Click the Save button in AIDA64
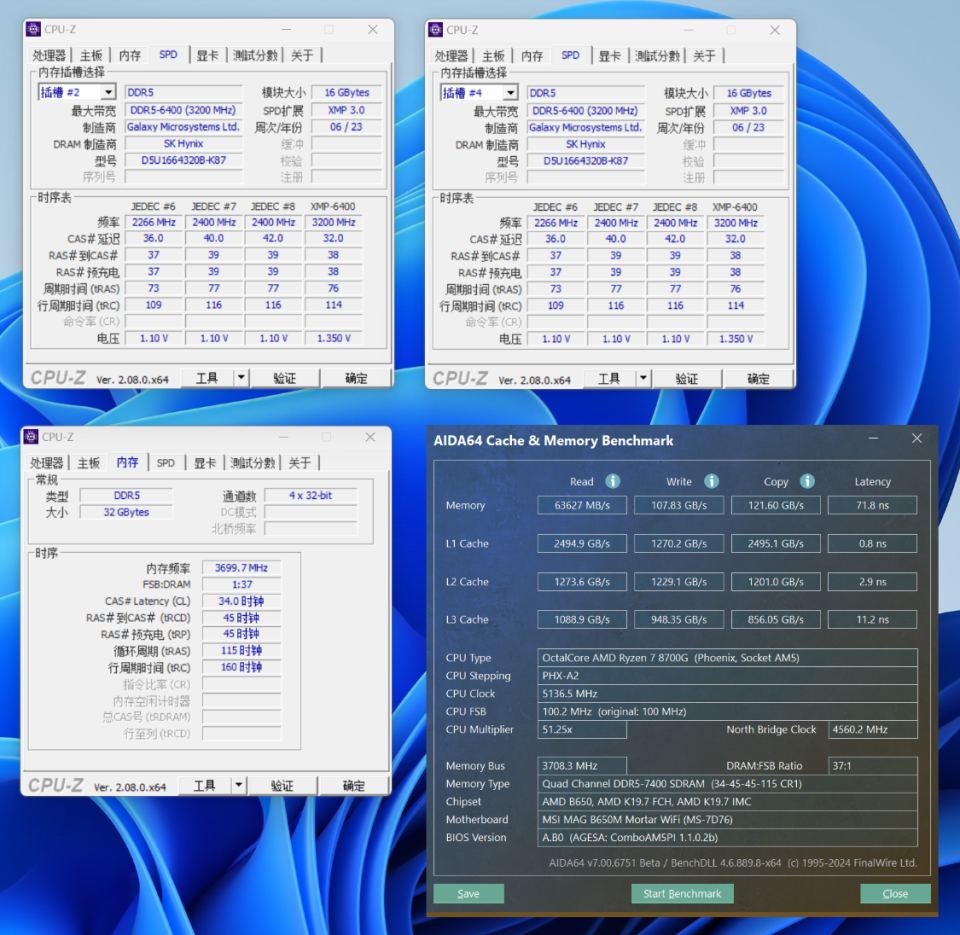This screenshot has height=935, width=960. [x=468, y=893]
